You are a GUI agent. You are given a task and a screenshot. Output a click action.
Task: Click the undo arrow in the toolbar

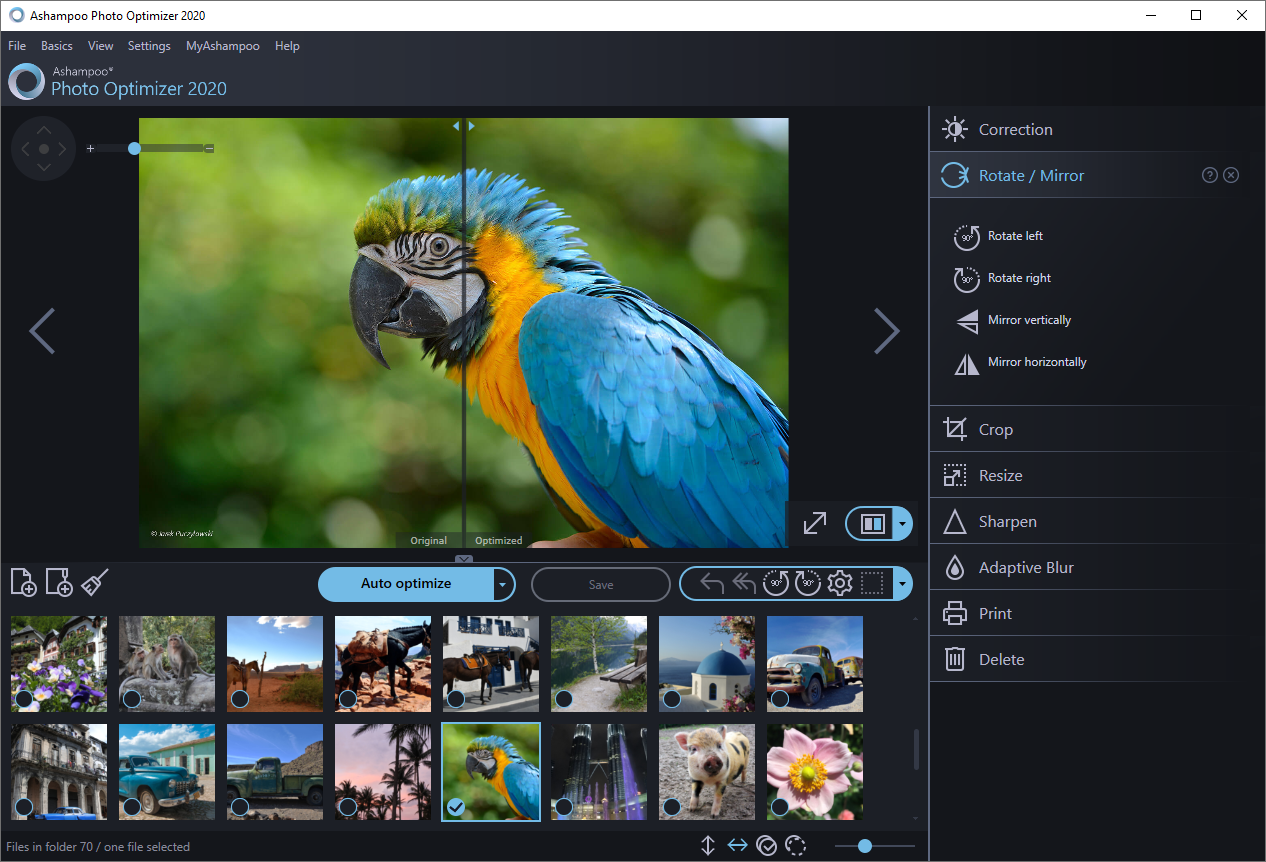(712, 584)
